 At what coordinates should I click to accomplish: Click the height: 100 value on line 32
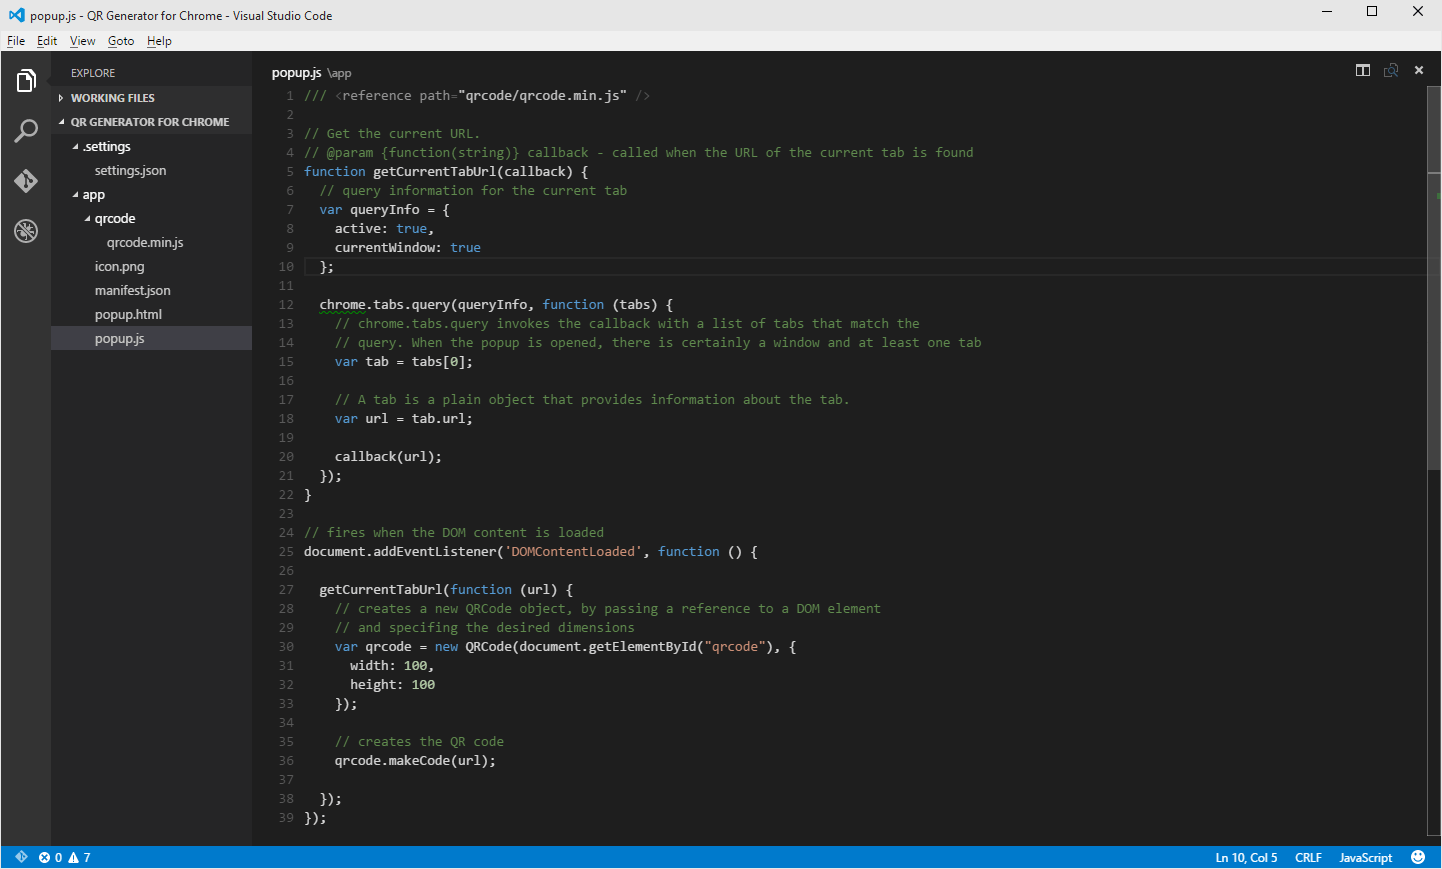pos(392,684)
